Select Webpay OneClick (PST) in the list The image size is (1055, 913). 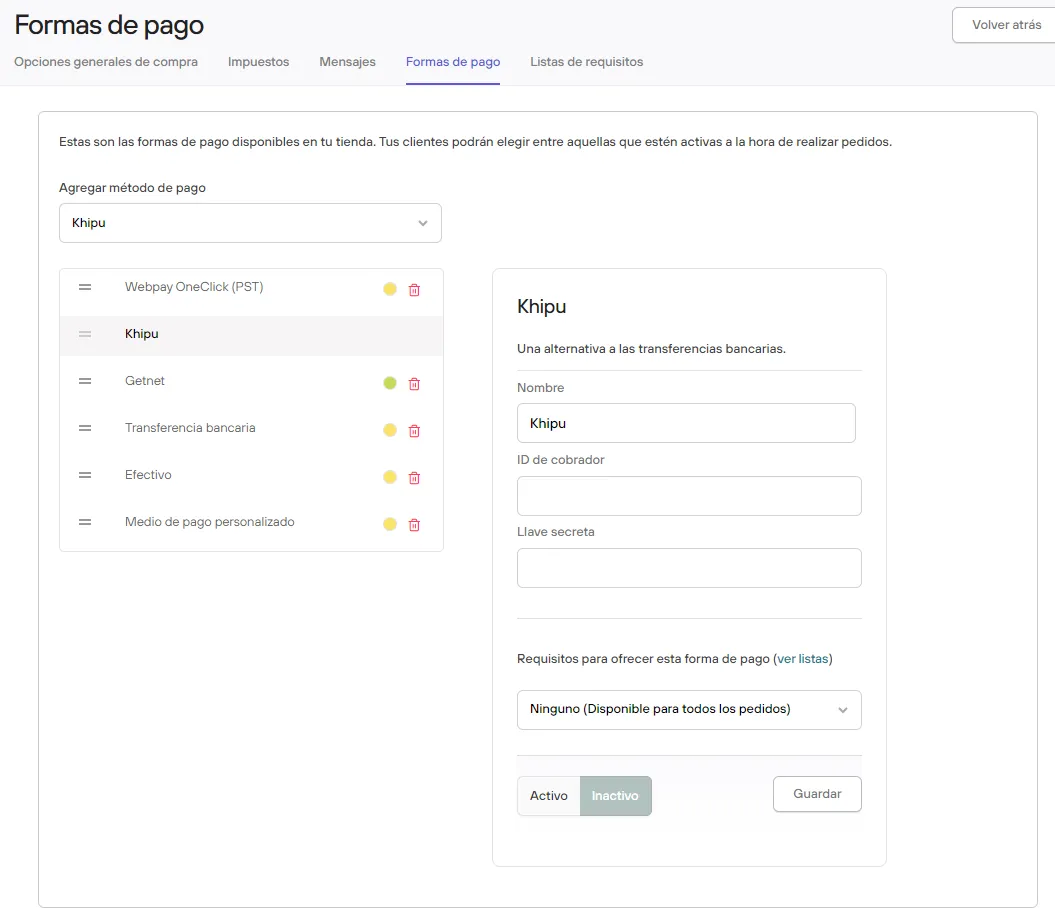click(x=251, y=287)
